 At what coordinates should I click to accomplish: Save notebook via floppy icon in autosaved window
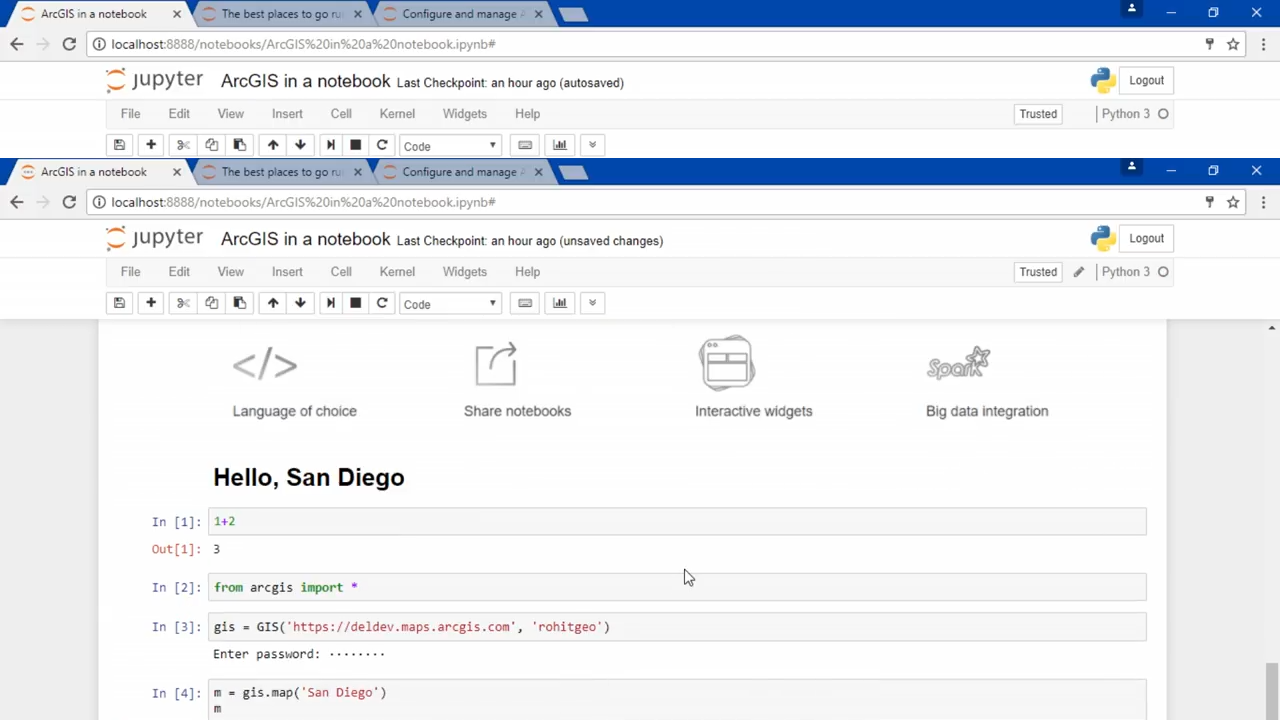[x=119, y=145]
